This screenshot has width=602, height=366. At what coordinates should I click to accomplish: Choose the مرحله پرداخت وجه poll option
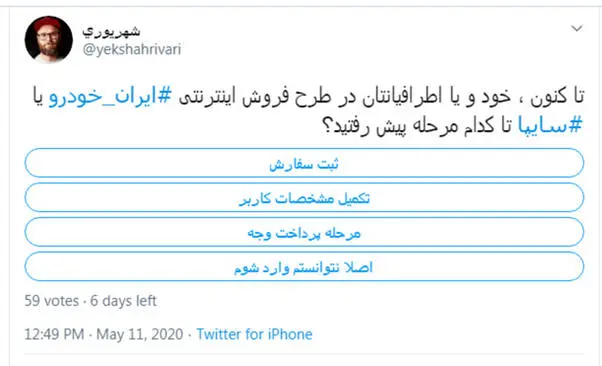(304, 232)
